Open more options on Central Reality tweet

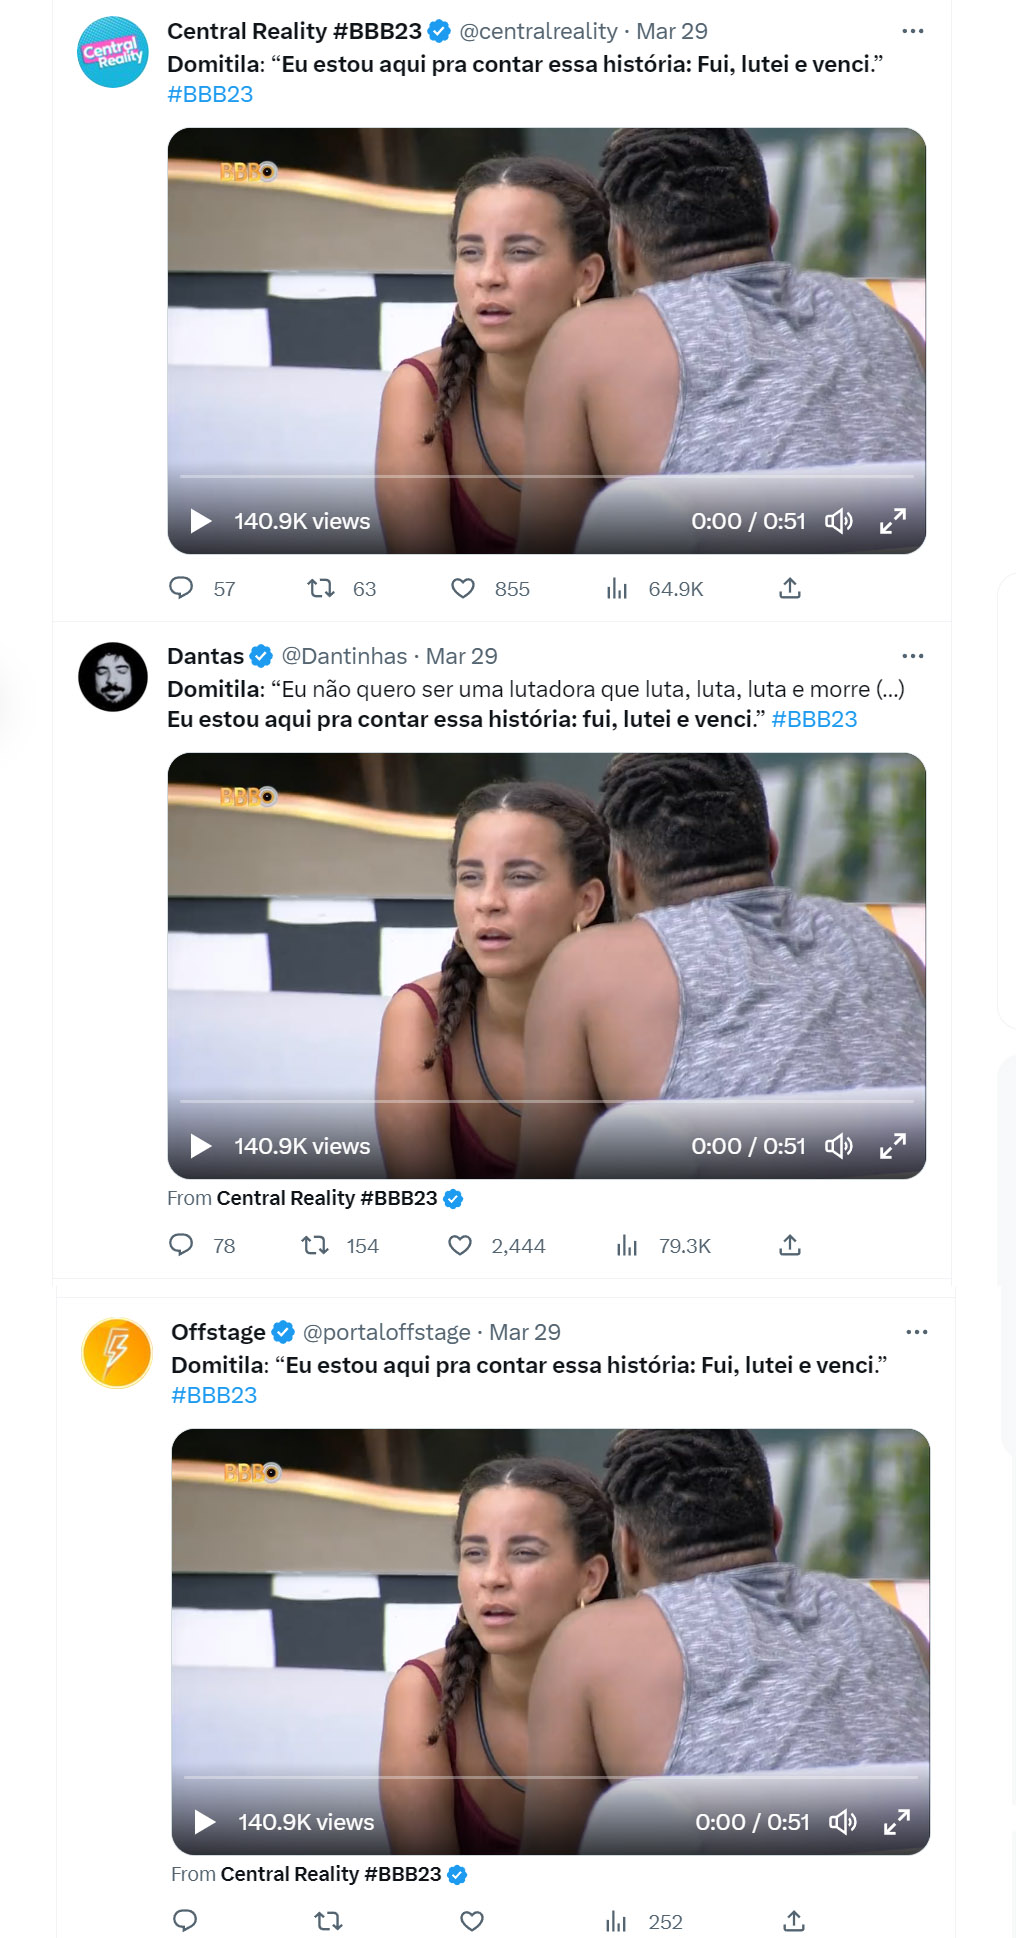912,31
